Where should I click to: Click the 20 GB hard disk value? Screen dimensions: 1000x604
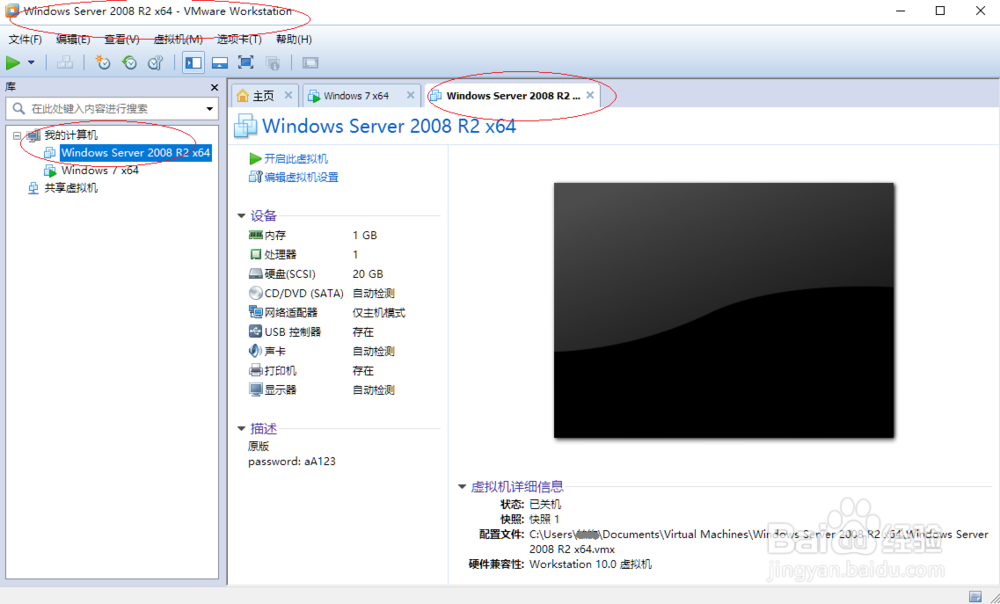(x=368, y=274)
